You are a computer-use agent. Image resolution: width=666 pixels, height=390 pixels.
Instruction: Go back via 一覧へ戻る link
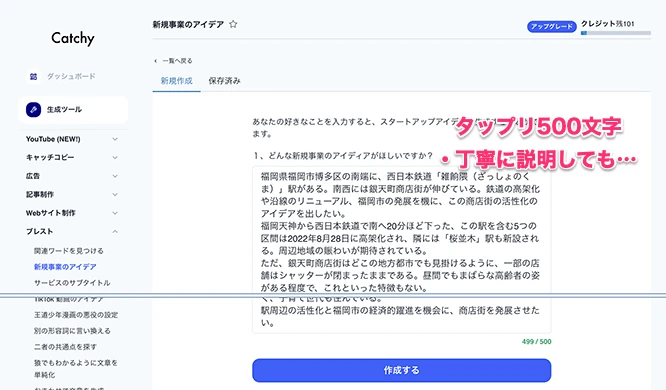[178, 61]
